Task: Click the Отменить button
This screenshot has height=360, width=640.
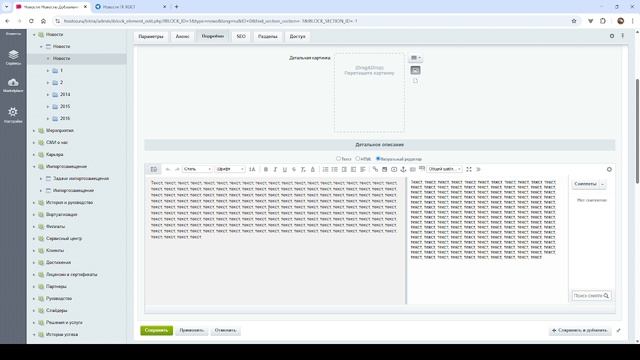Action: click(226, 330)
